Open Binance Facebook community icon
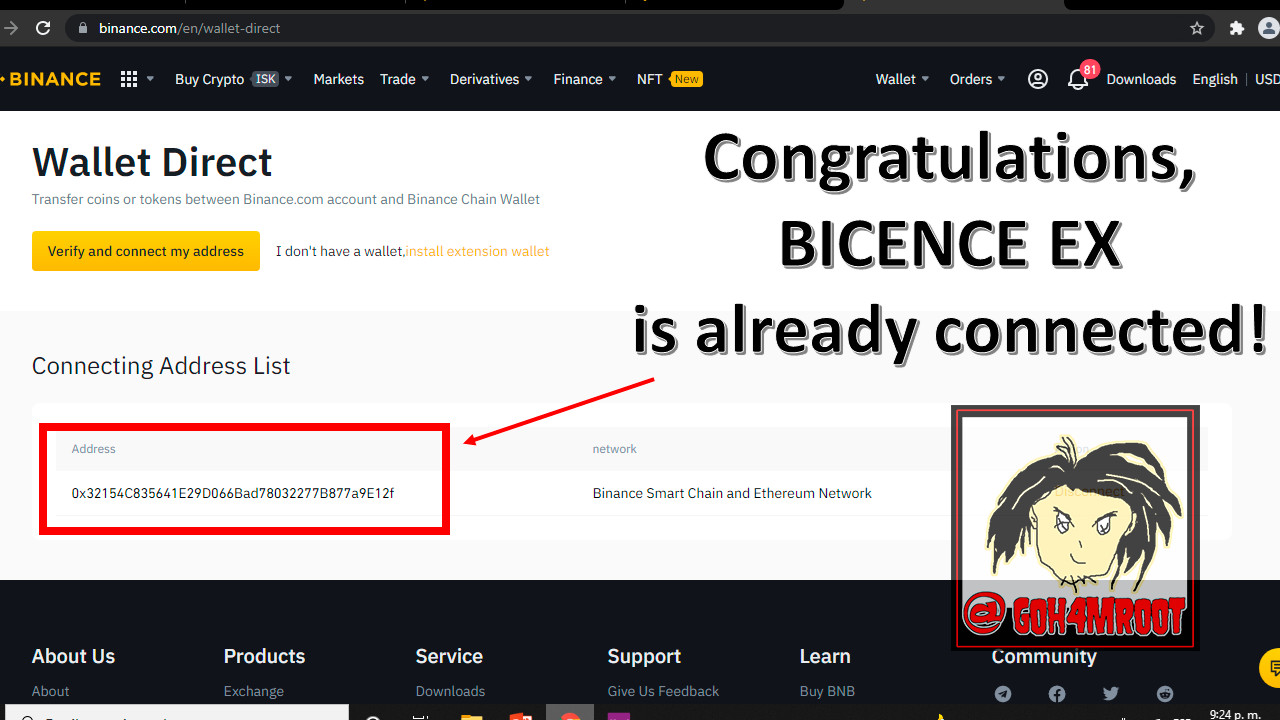 pos(1057,694)
